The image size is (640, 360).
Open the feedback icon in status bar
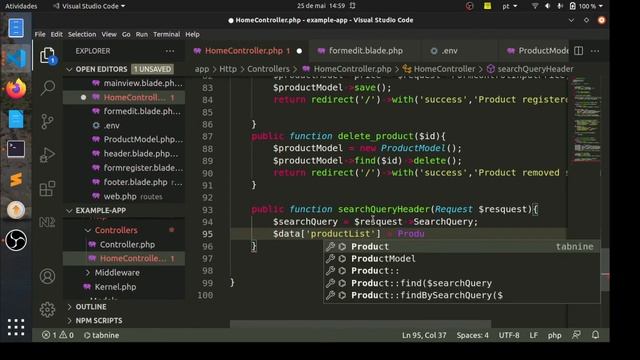[x=576, y=335]
